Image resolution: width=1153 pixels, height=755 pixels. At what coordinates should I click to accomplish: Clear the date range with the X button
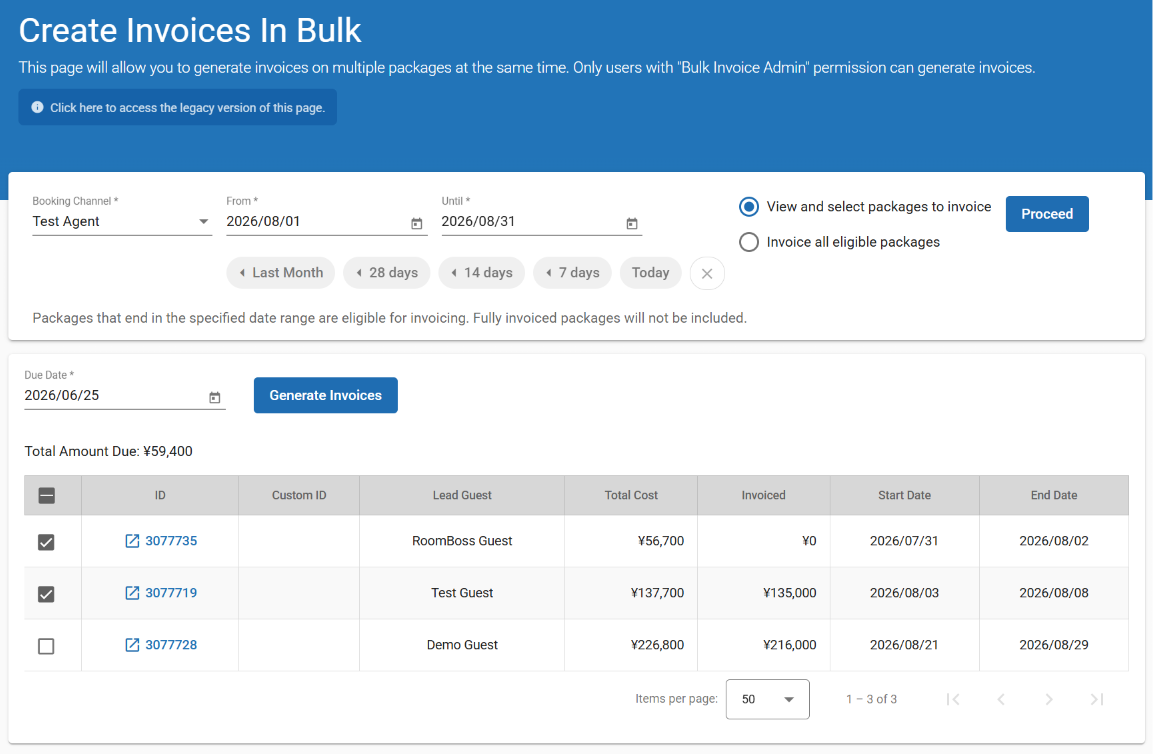pos(707,273)
